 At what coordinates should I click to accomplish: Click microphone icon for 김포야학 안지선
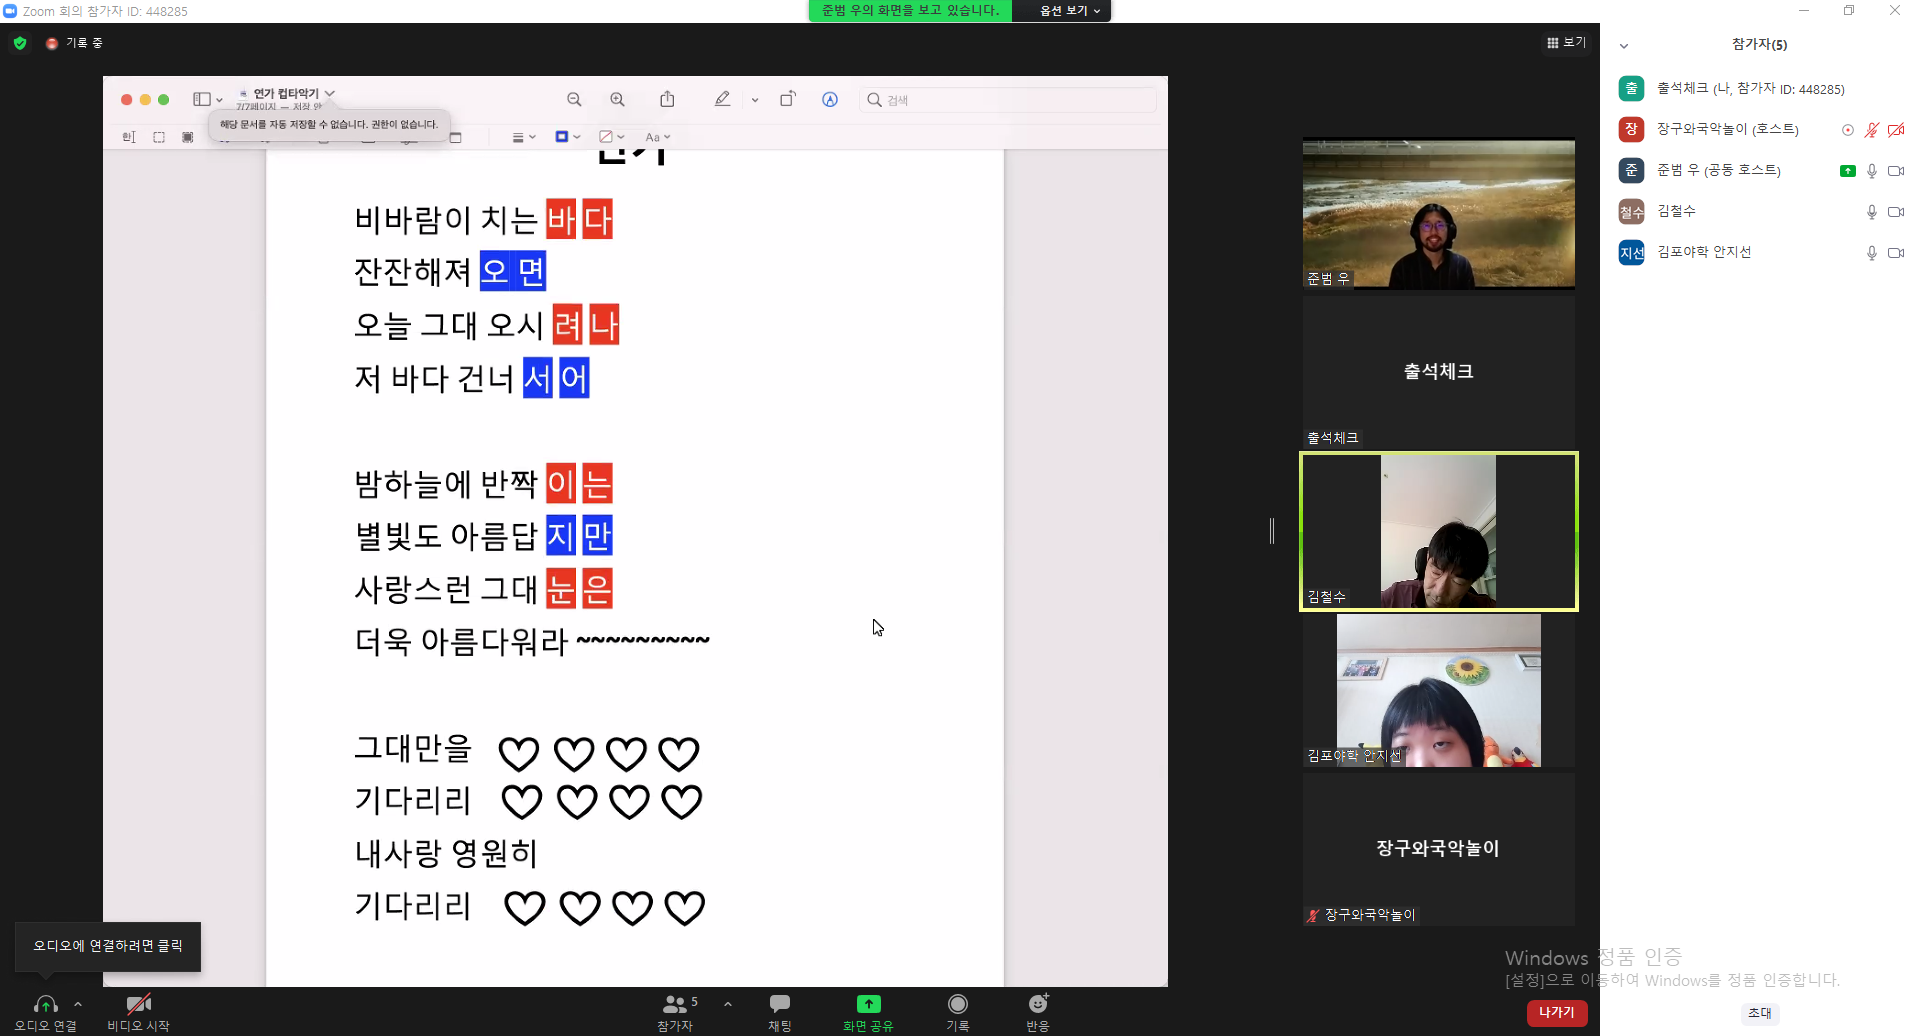pos(1872,253)
